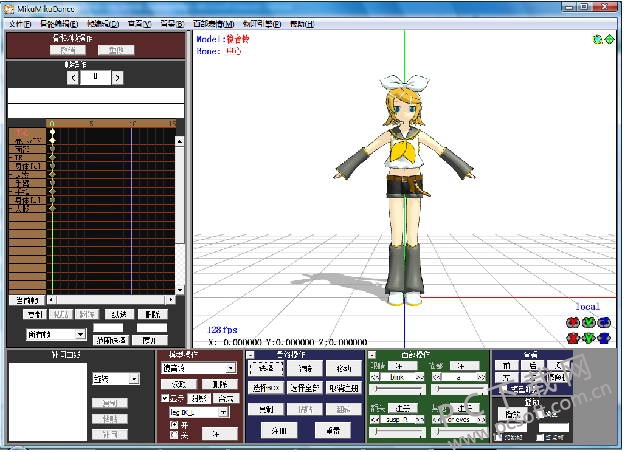Click the blink morph slider
This screenshot has height=452, width=624.
coord(398,389)
